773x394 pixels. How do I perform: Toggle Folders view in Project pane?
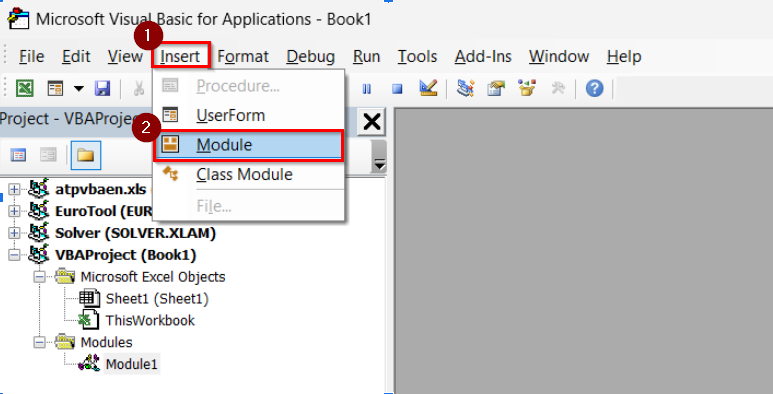86,155
